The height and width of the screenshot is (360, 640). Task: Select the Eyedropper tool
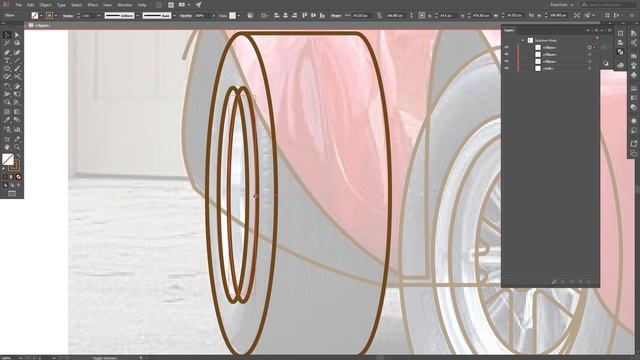(x=7, y=120)
